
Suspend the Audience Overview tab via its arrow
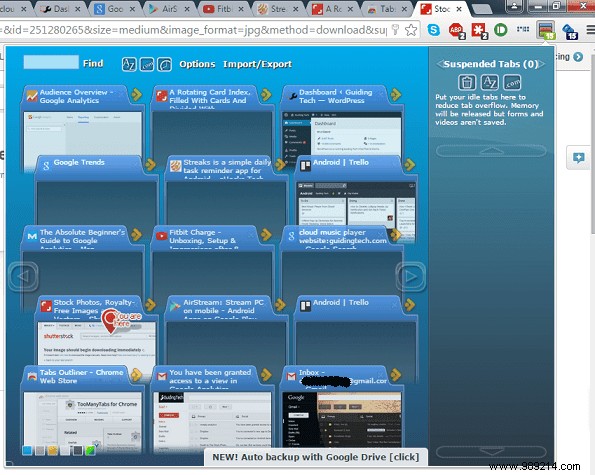pos(136,94)
